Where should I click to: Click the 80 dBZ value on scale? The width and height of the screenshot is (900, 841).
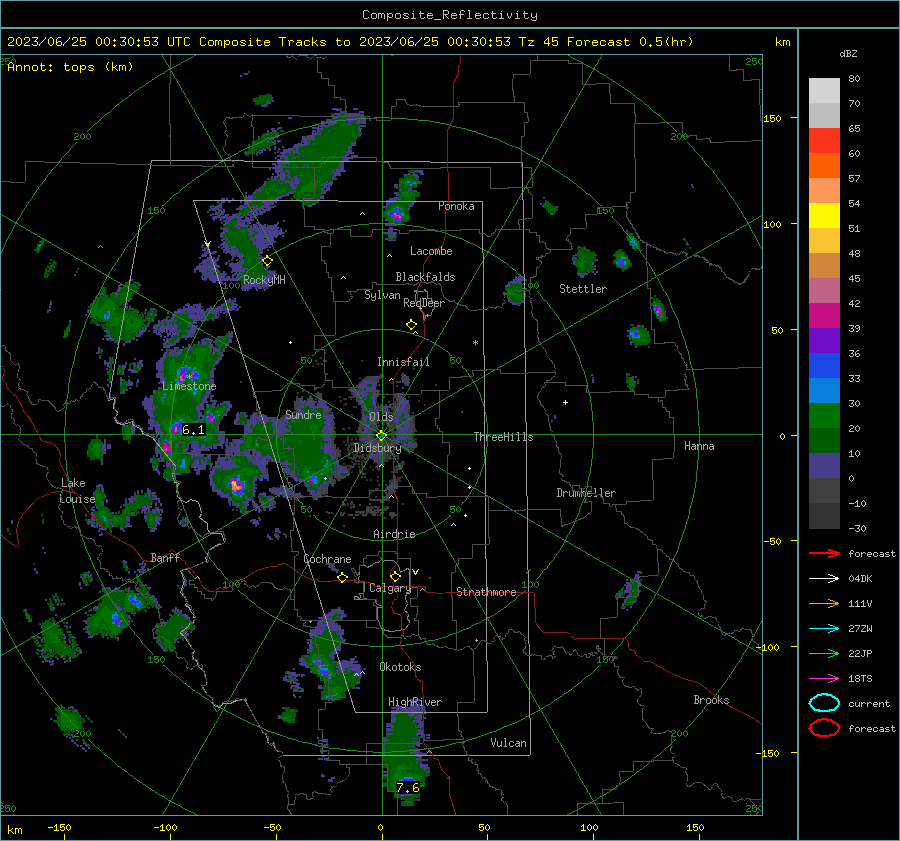click(x=854, y=79)
